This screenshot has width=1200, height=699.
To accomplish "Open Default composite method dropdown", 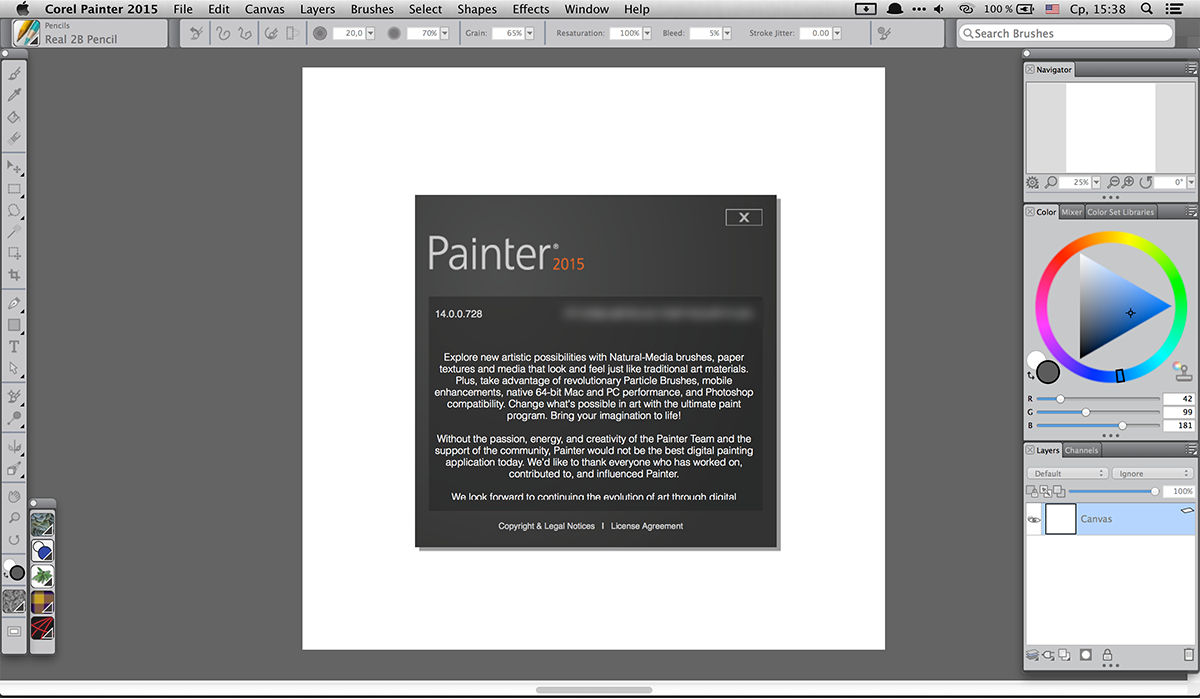I will coord(1067,473).
